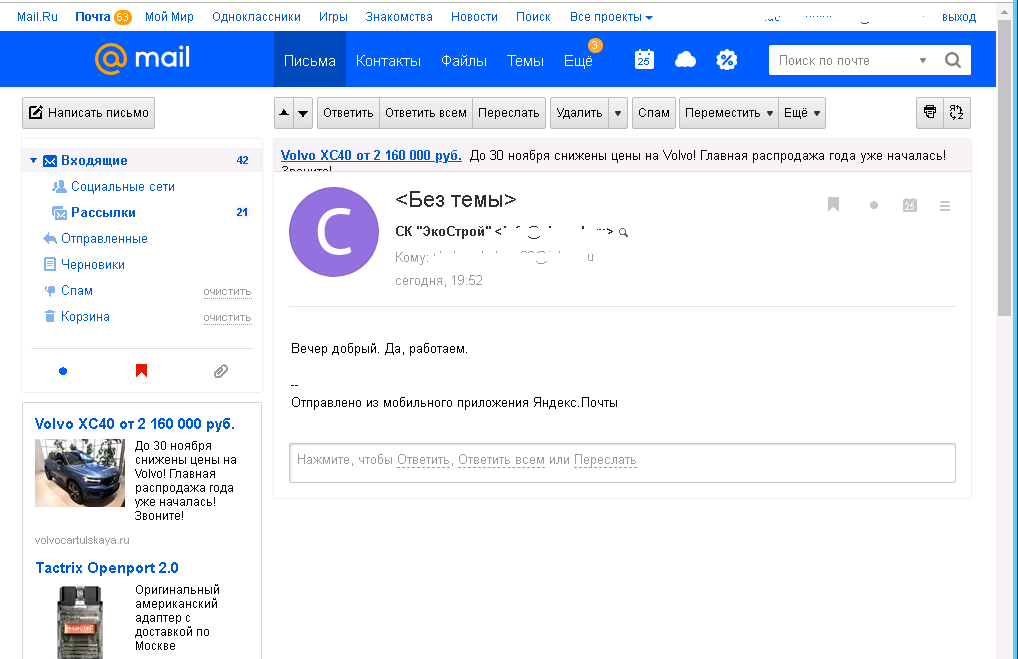Open the calendar icon in the header
Image resolution: width=1018 pixels, height=659 pixels.
[644, 60]
